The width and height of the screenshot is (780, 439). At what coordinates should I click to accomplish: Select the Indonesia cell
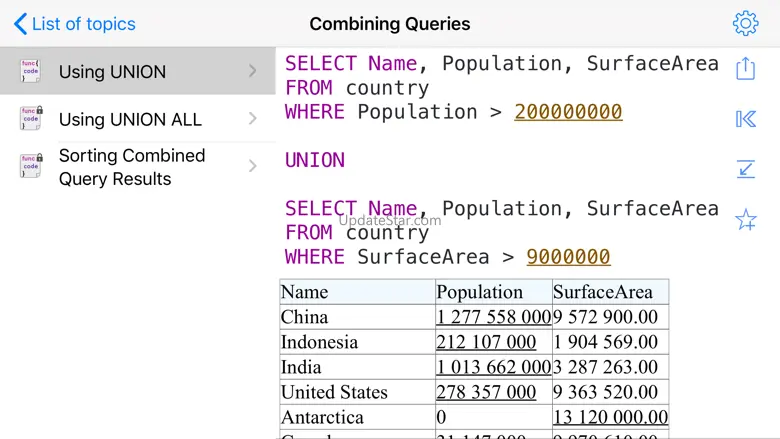357,342
